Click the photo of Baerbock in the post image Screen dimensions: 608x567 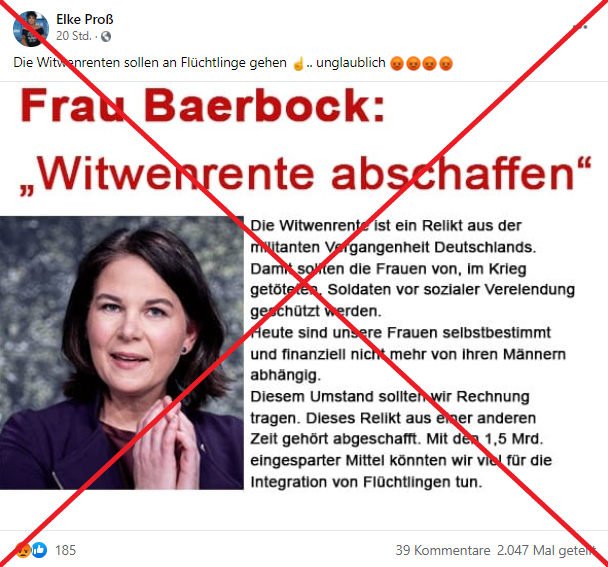coord(122,353)
